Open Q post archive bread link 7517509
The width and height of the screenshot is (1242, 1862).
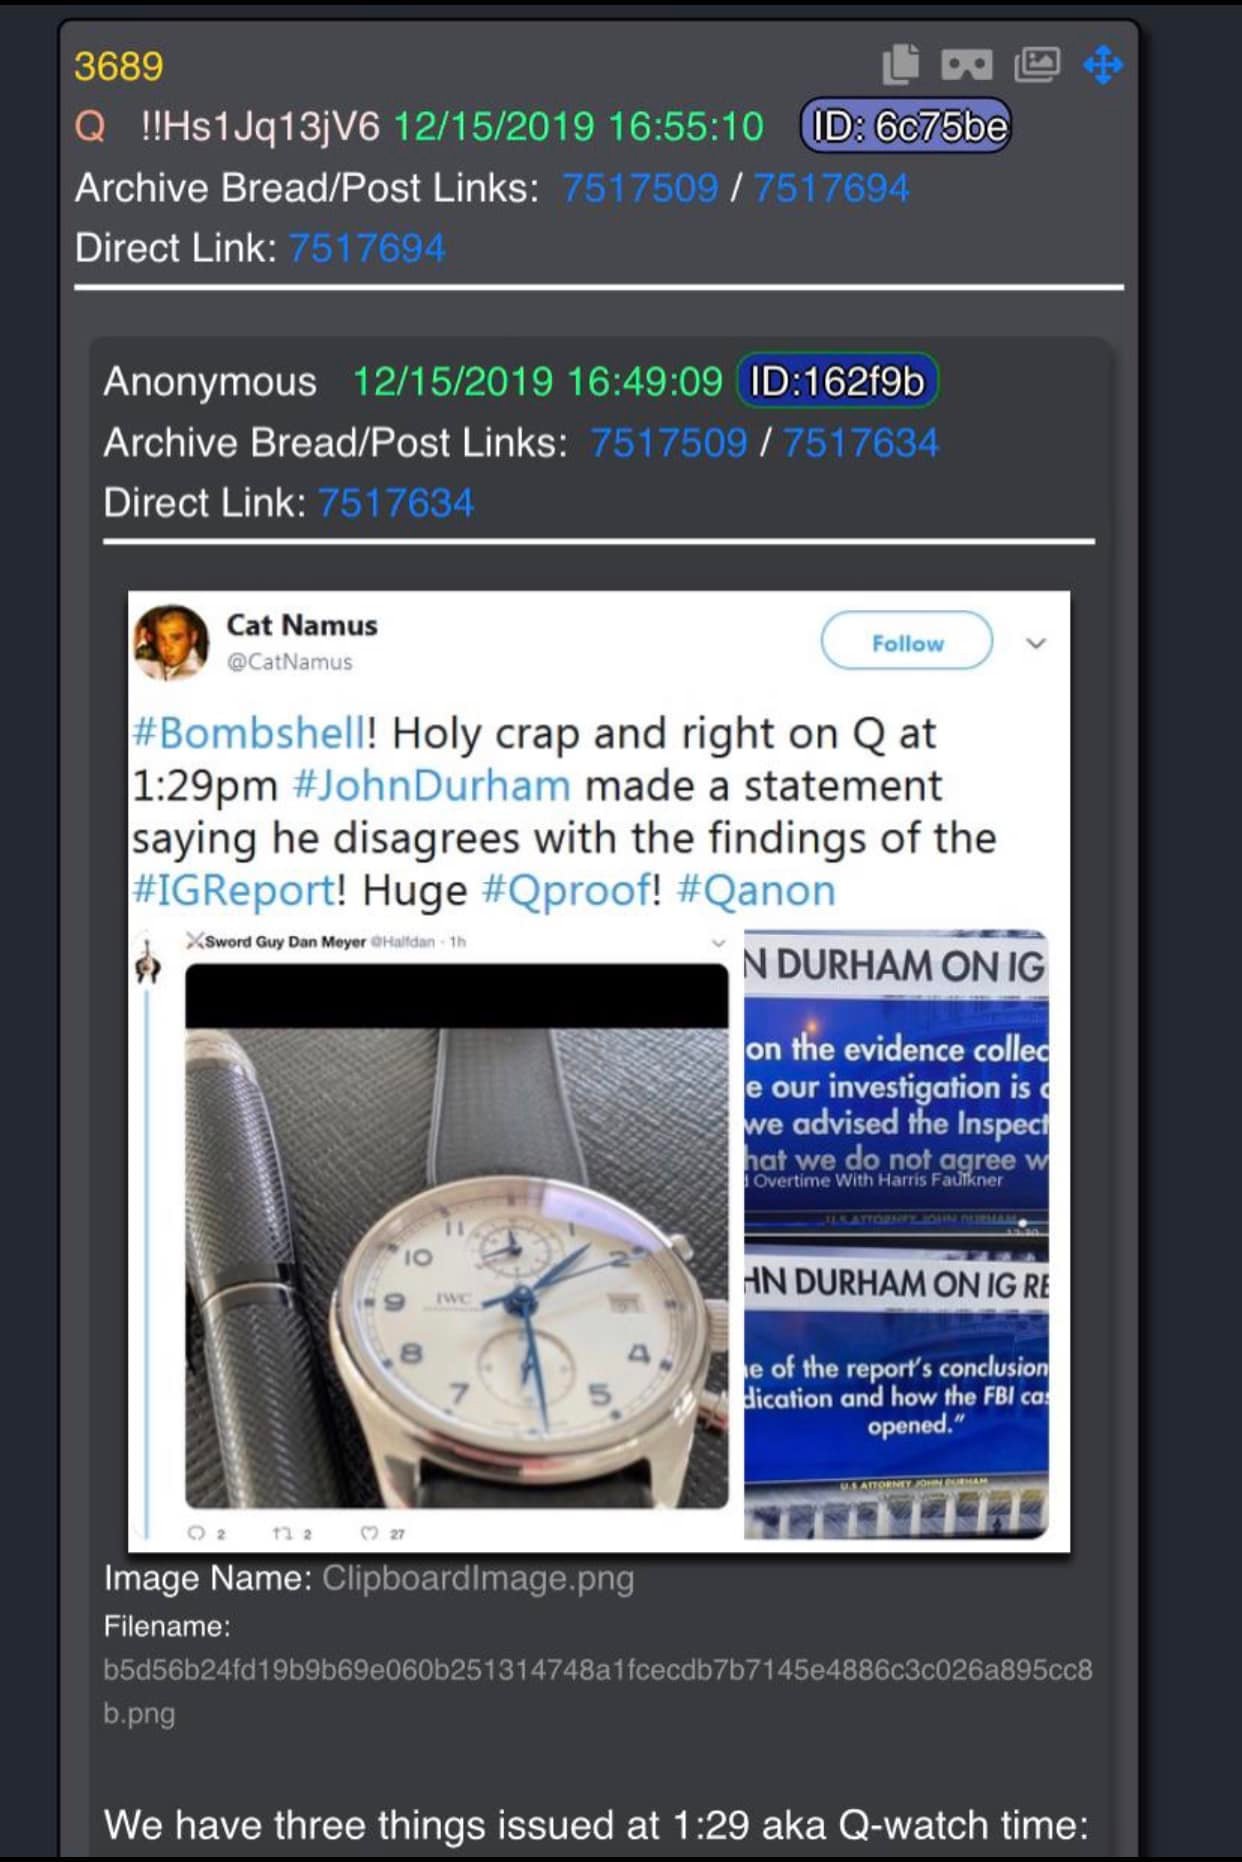[x=640, y=188]
